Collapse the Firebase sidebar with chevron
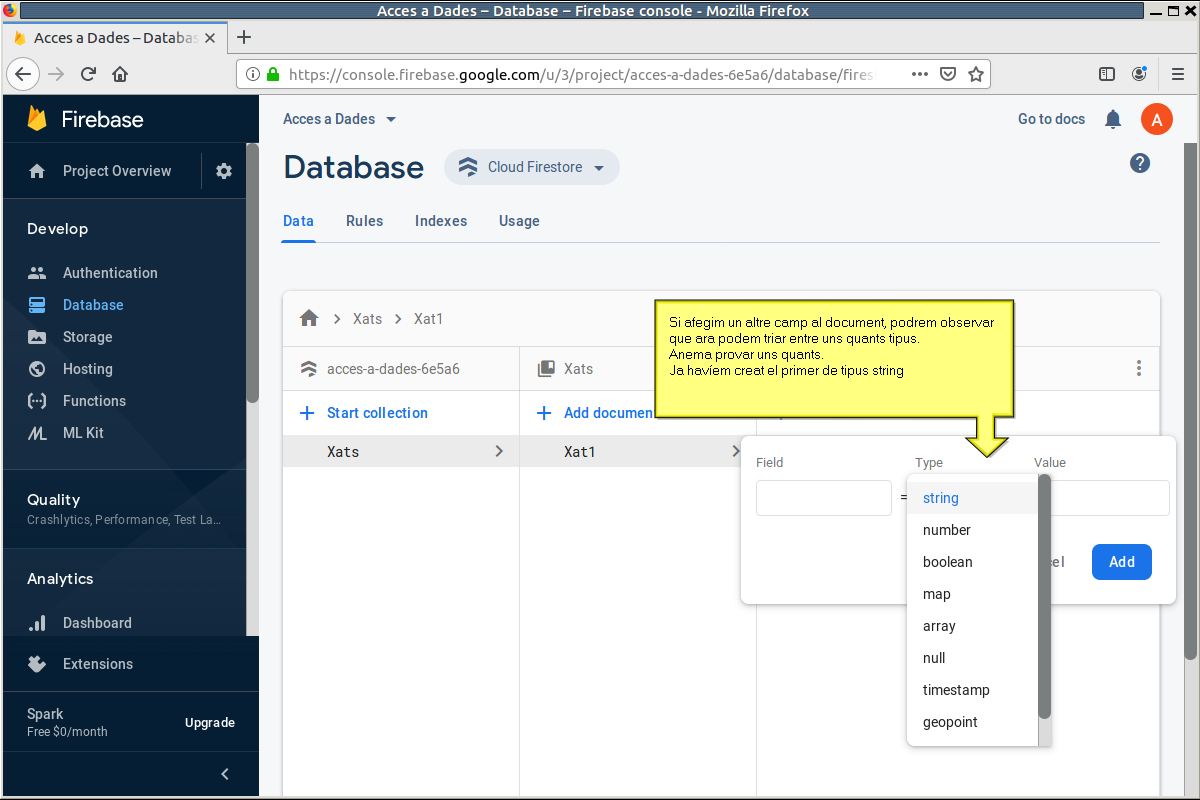 [225, 774]
